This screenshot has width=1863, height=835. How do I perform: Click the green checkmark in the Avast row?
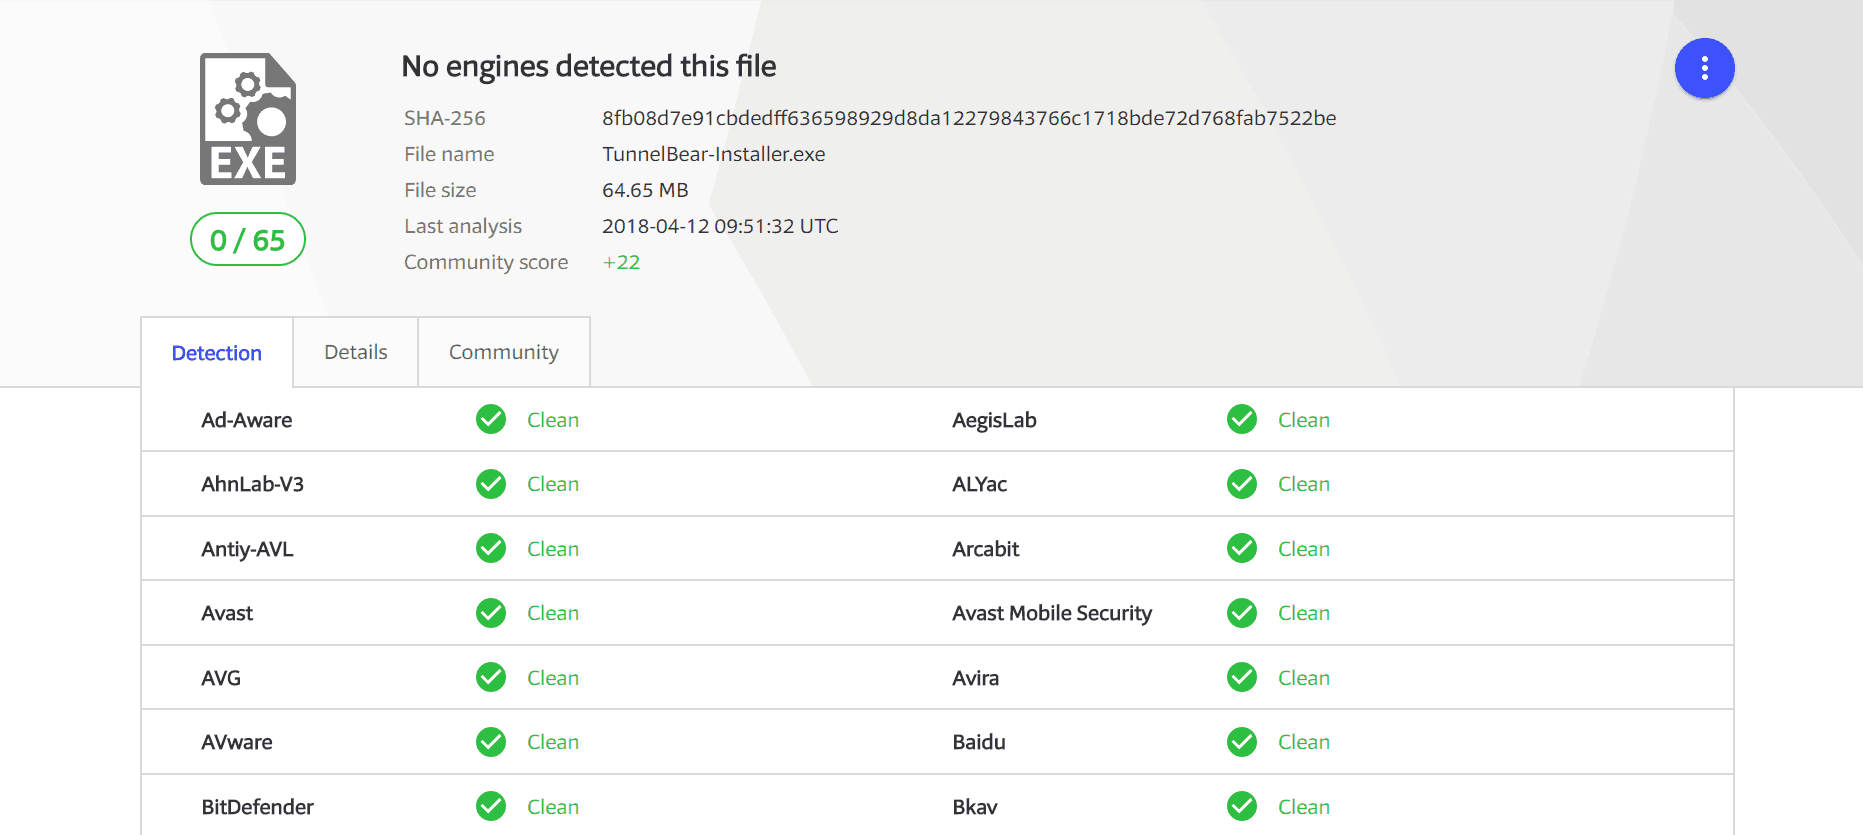(x=491, y=613)
